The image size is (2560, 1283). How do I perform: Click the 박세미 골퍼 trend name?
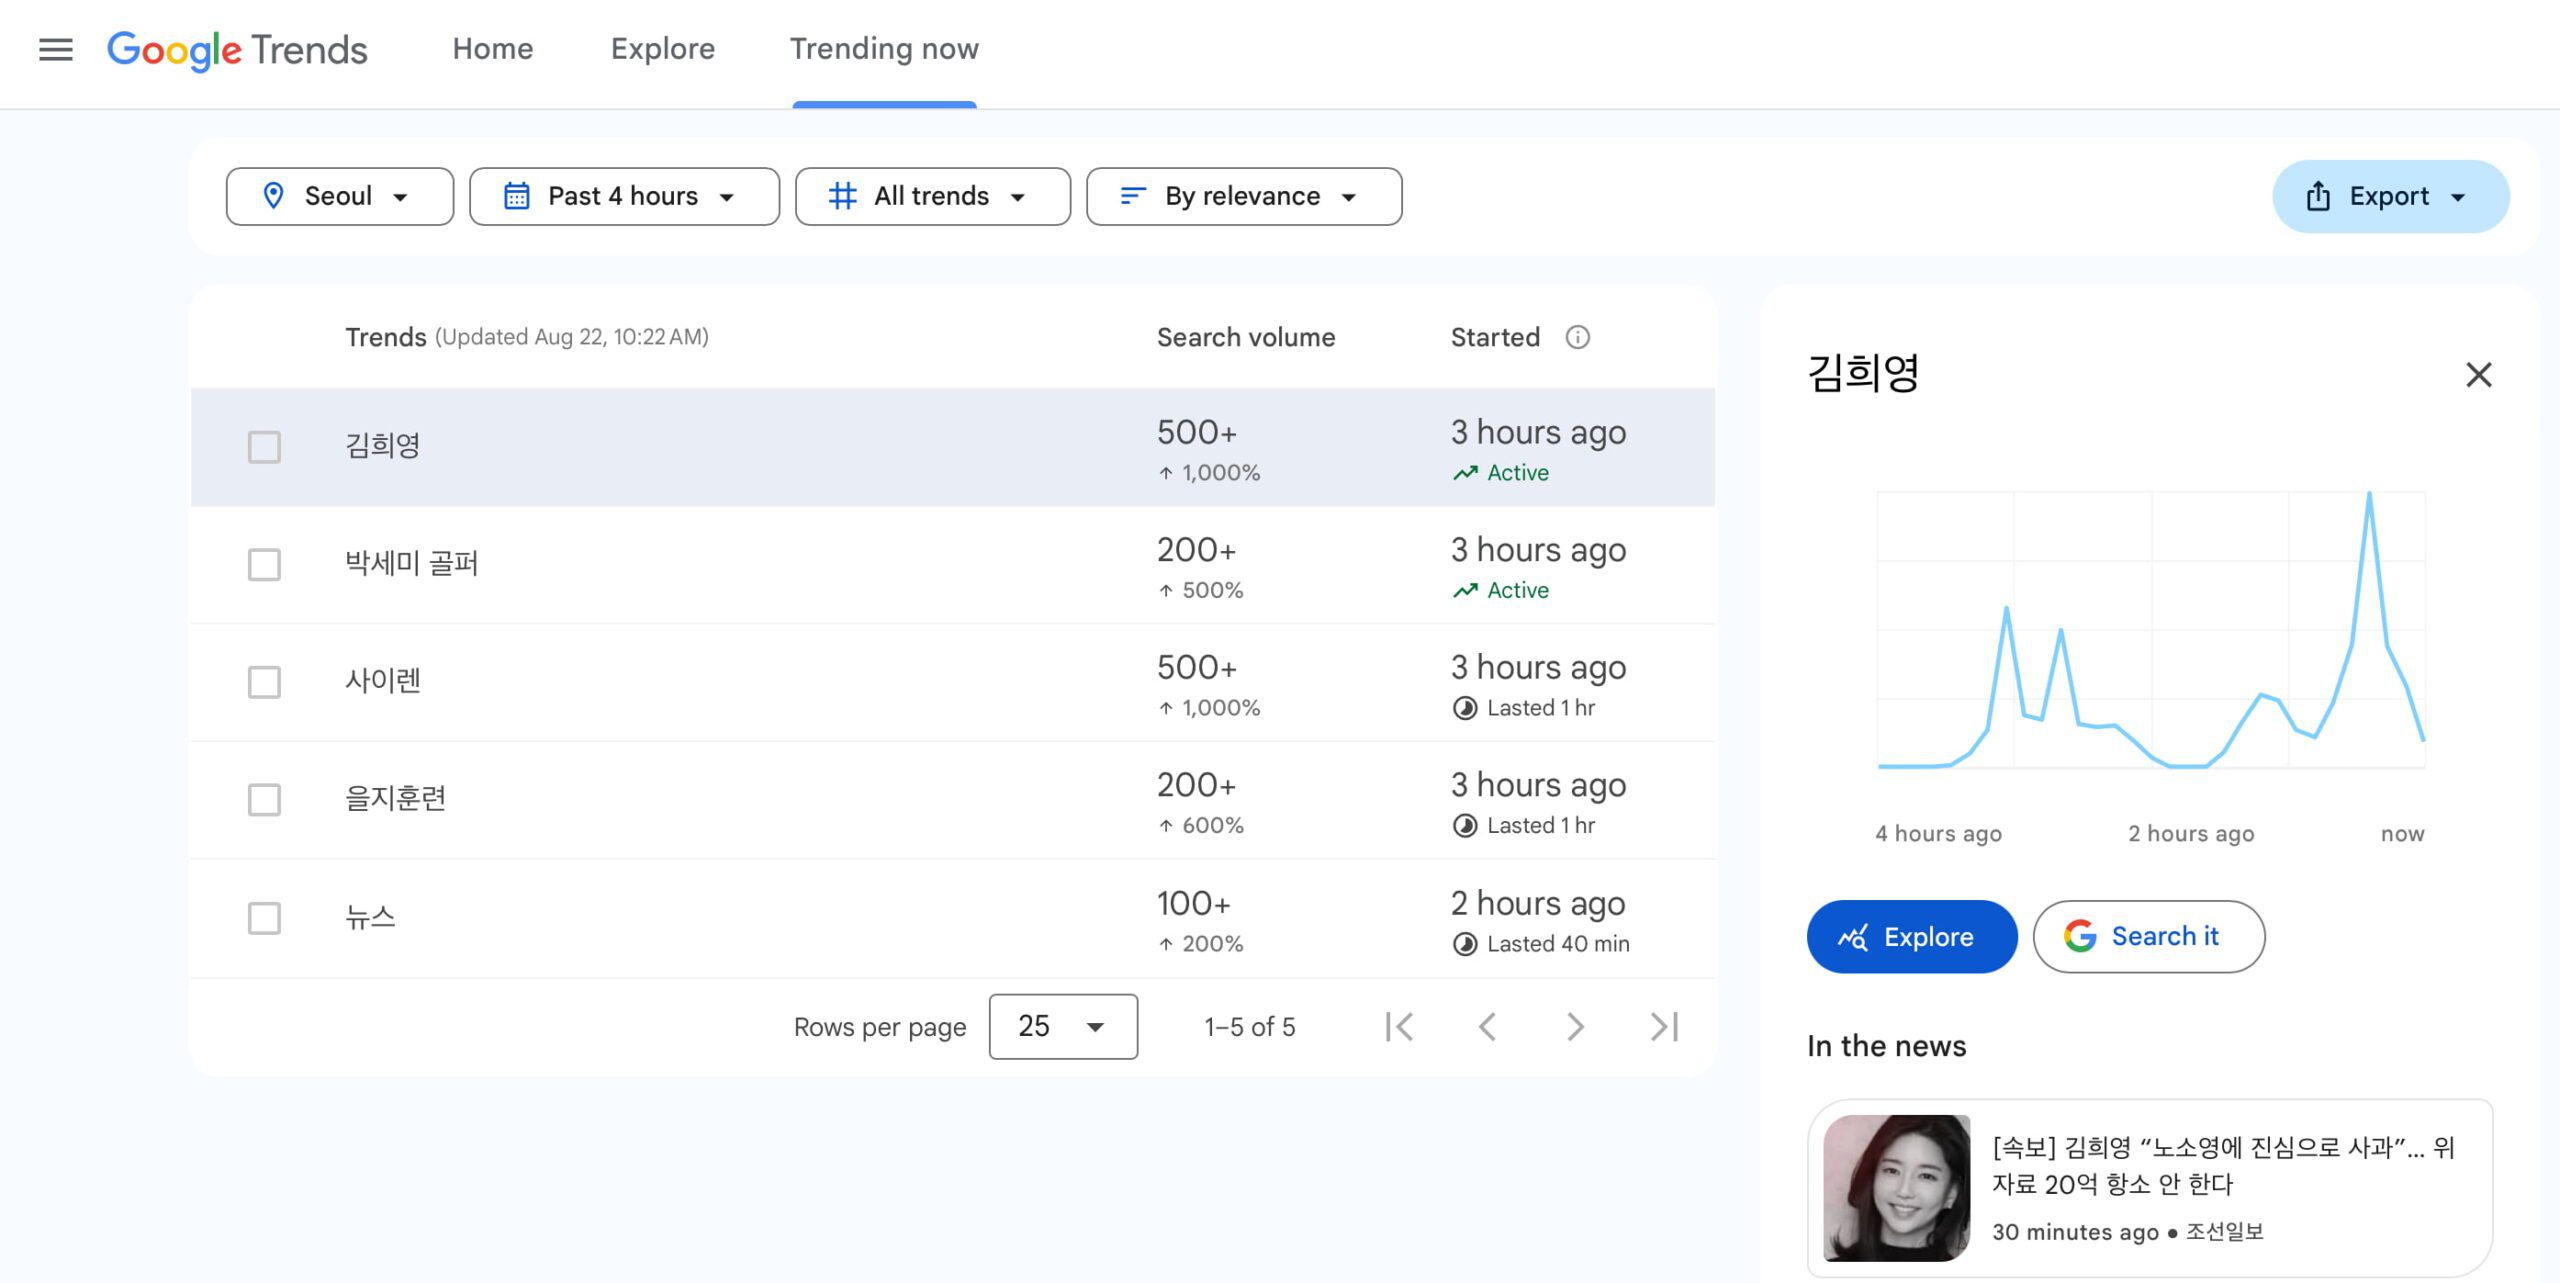(x=411, y=565)
